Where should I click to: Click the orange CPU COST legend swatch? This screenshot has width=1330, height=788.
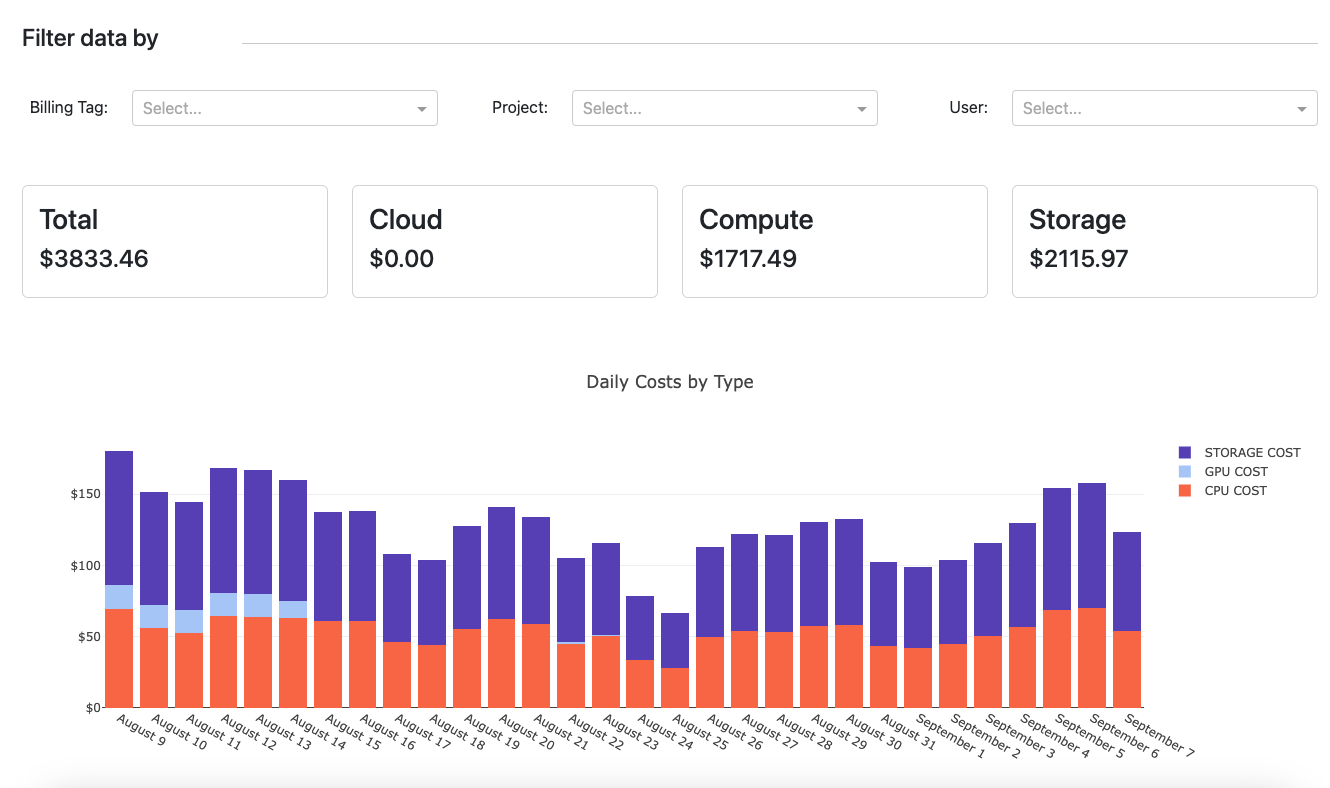[x=1185, y=491]
